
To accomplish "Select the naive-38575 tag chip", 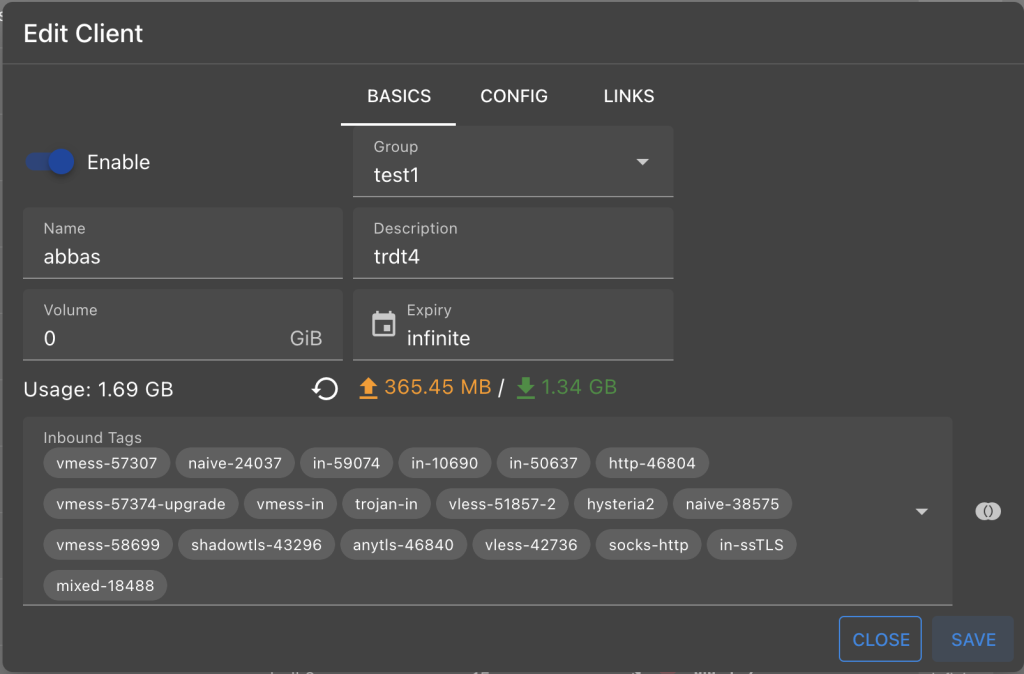I will [x=733, y=504].
